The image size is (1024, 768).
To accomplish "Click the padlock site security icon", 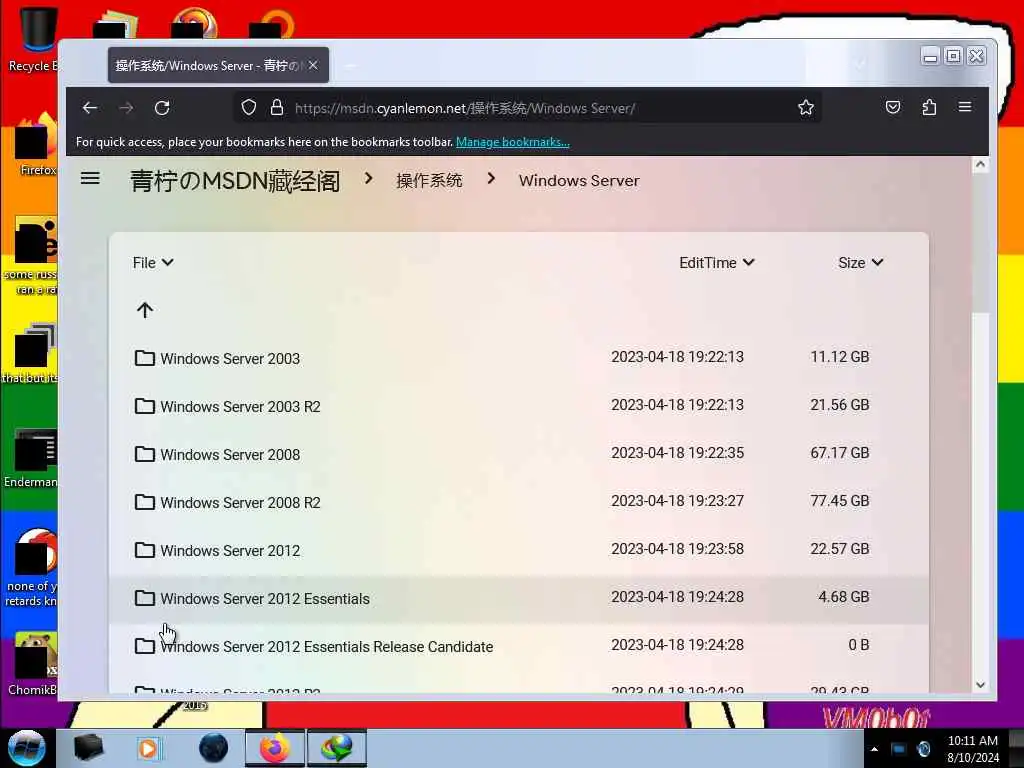I will tap(277, 108).
